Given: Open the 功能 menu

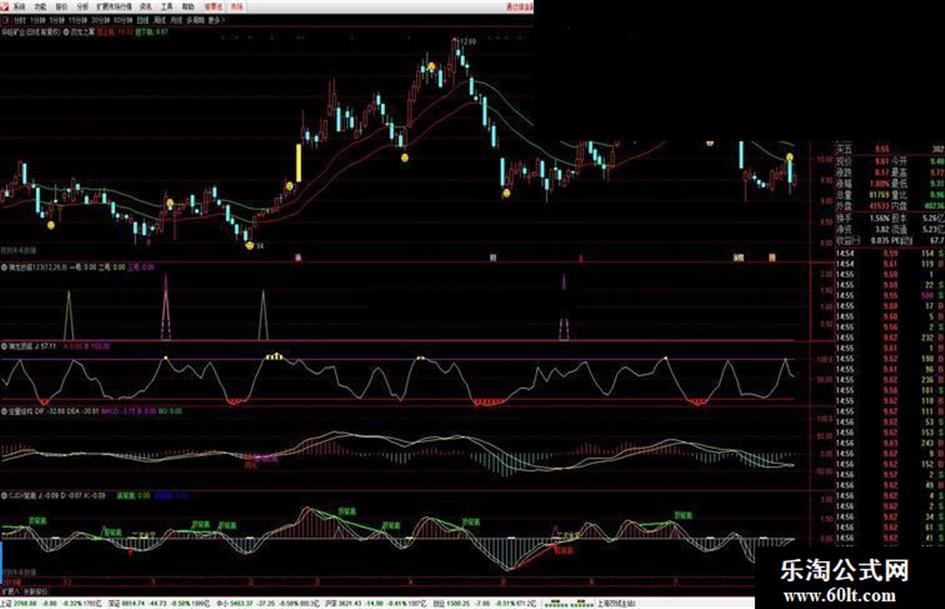Looking at the screenshot, I should (40, 7).
